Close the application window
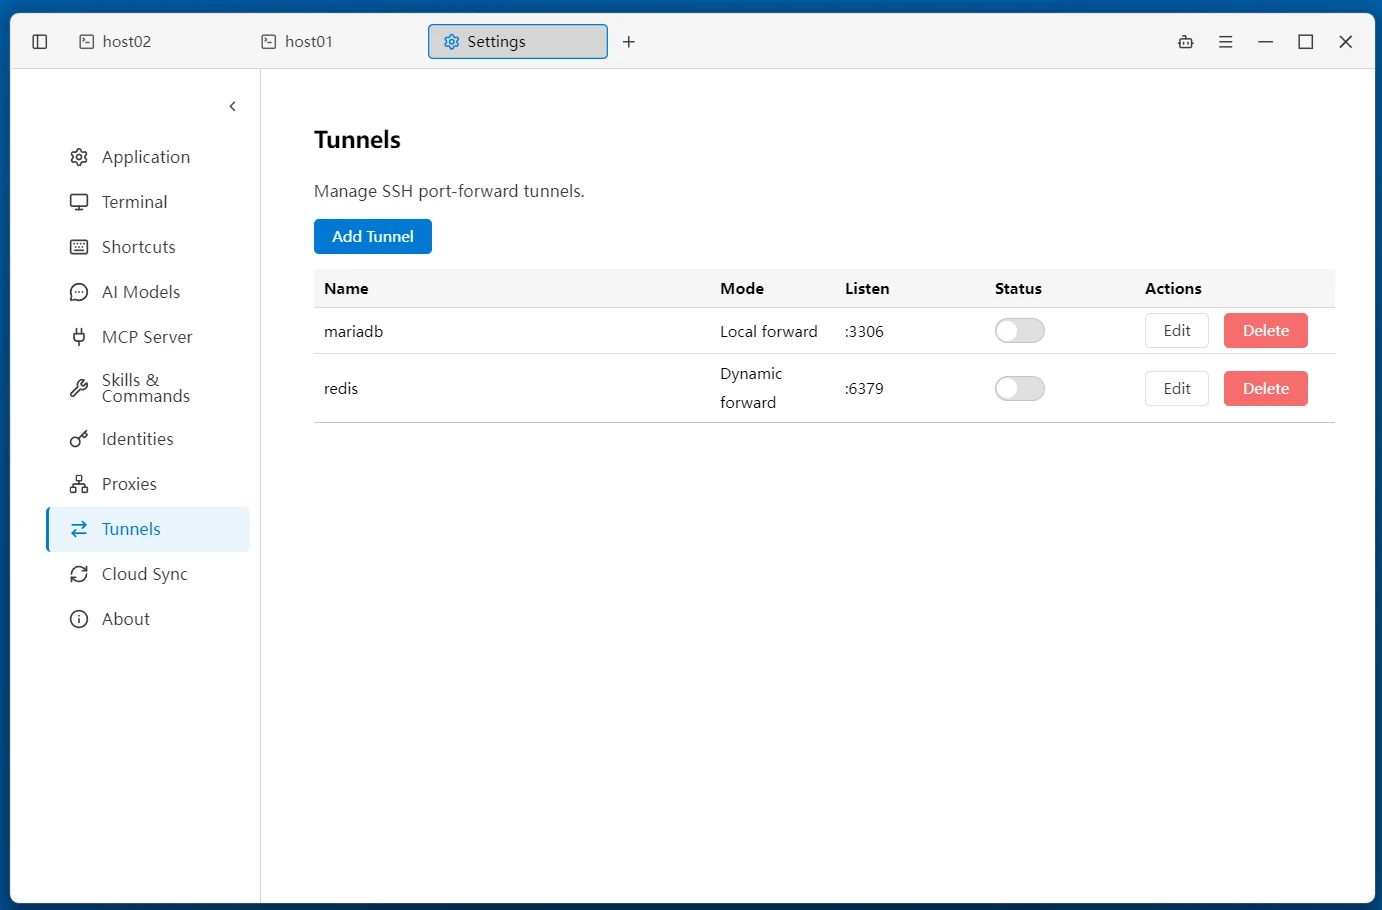1382x910 pixels. tap(1346, 42)
